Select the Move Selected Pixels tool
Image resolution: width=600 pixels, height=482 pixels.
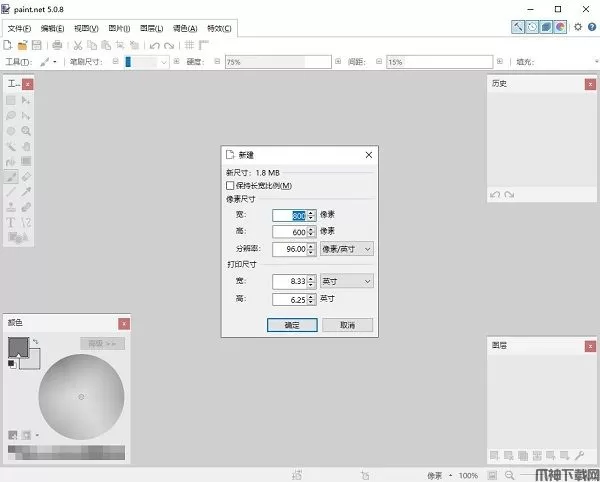(x=26, y=100)
